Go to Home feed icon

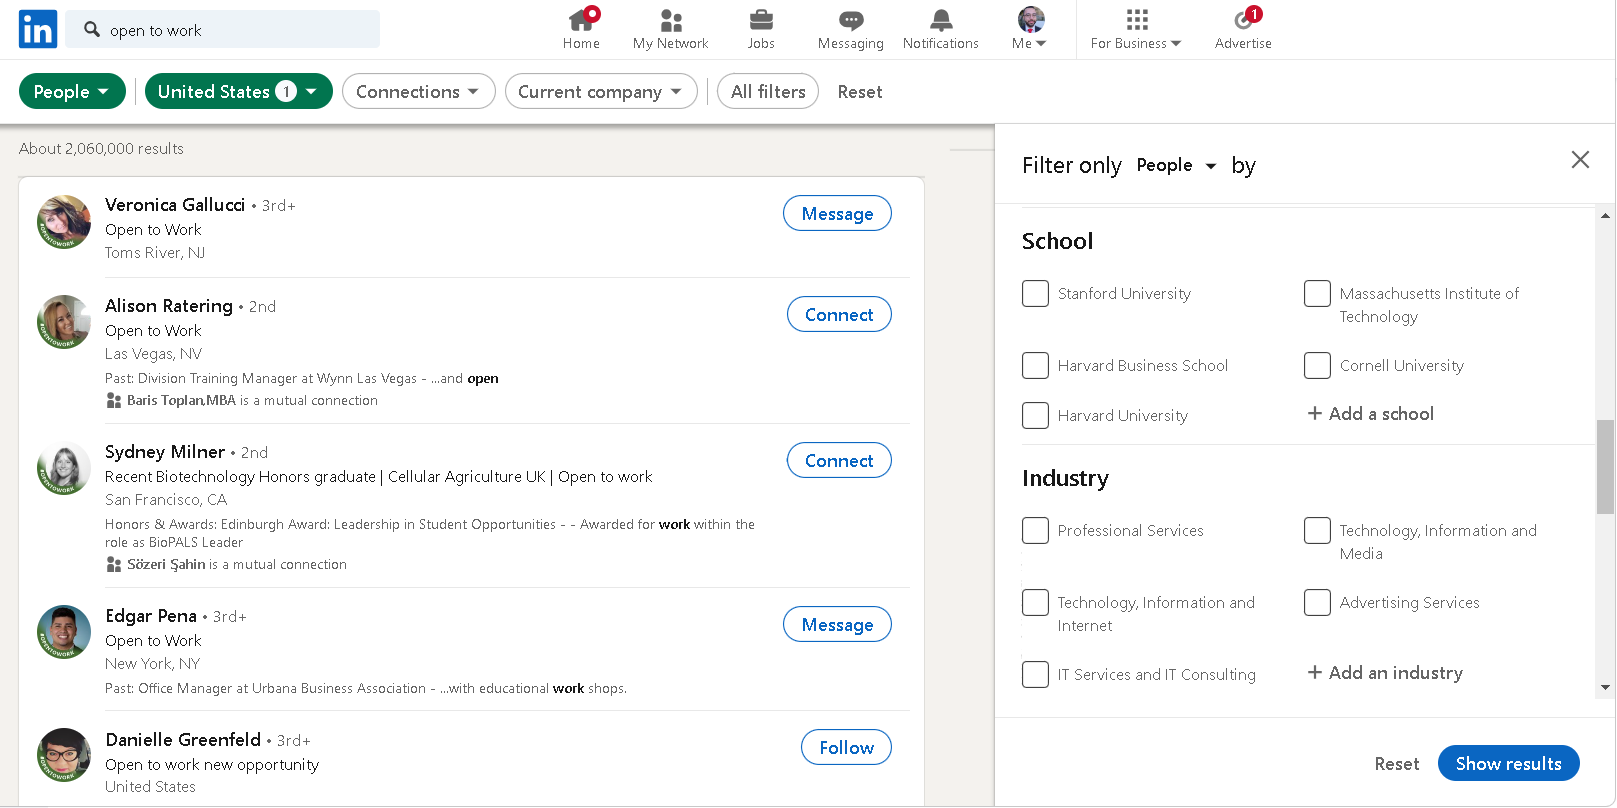coord(581,20)
